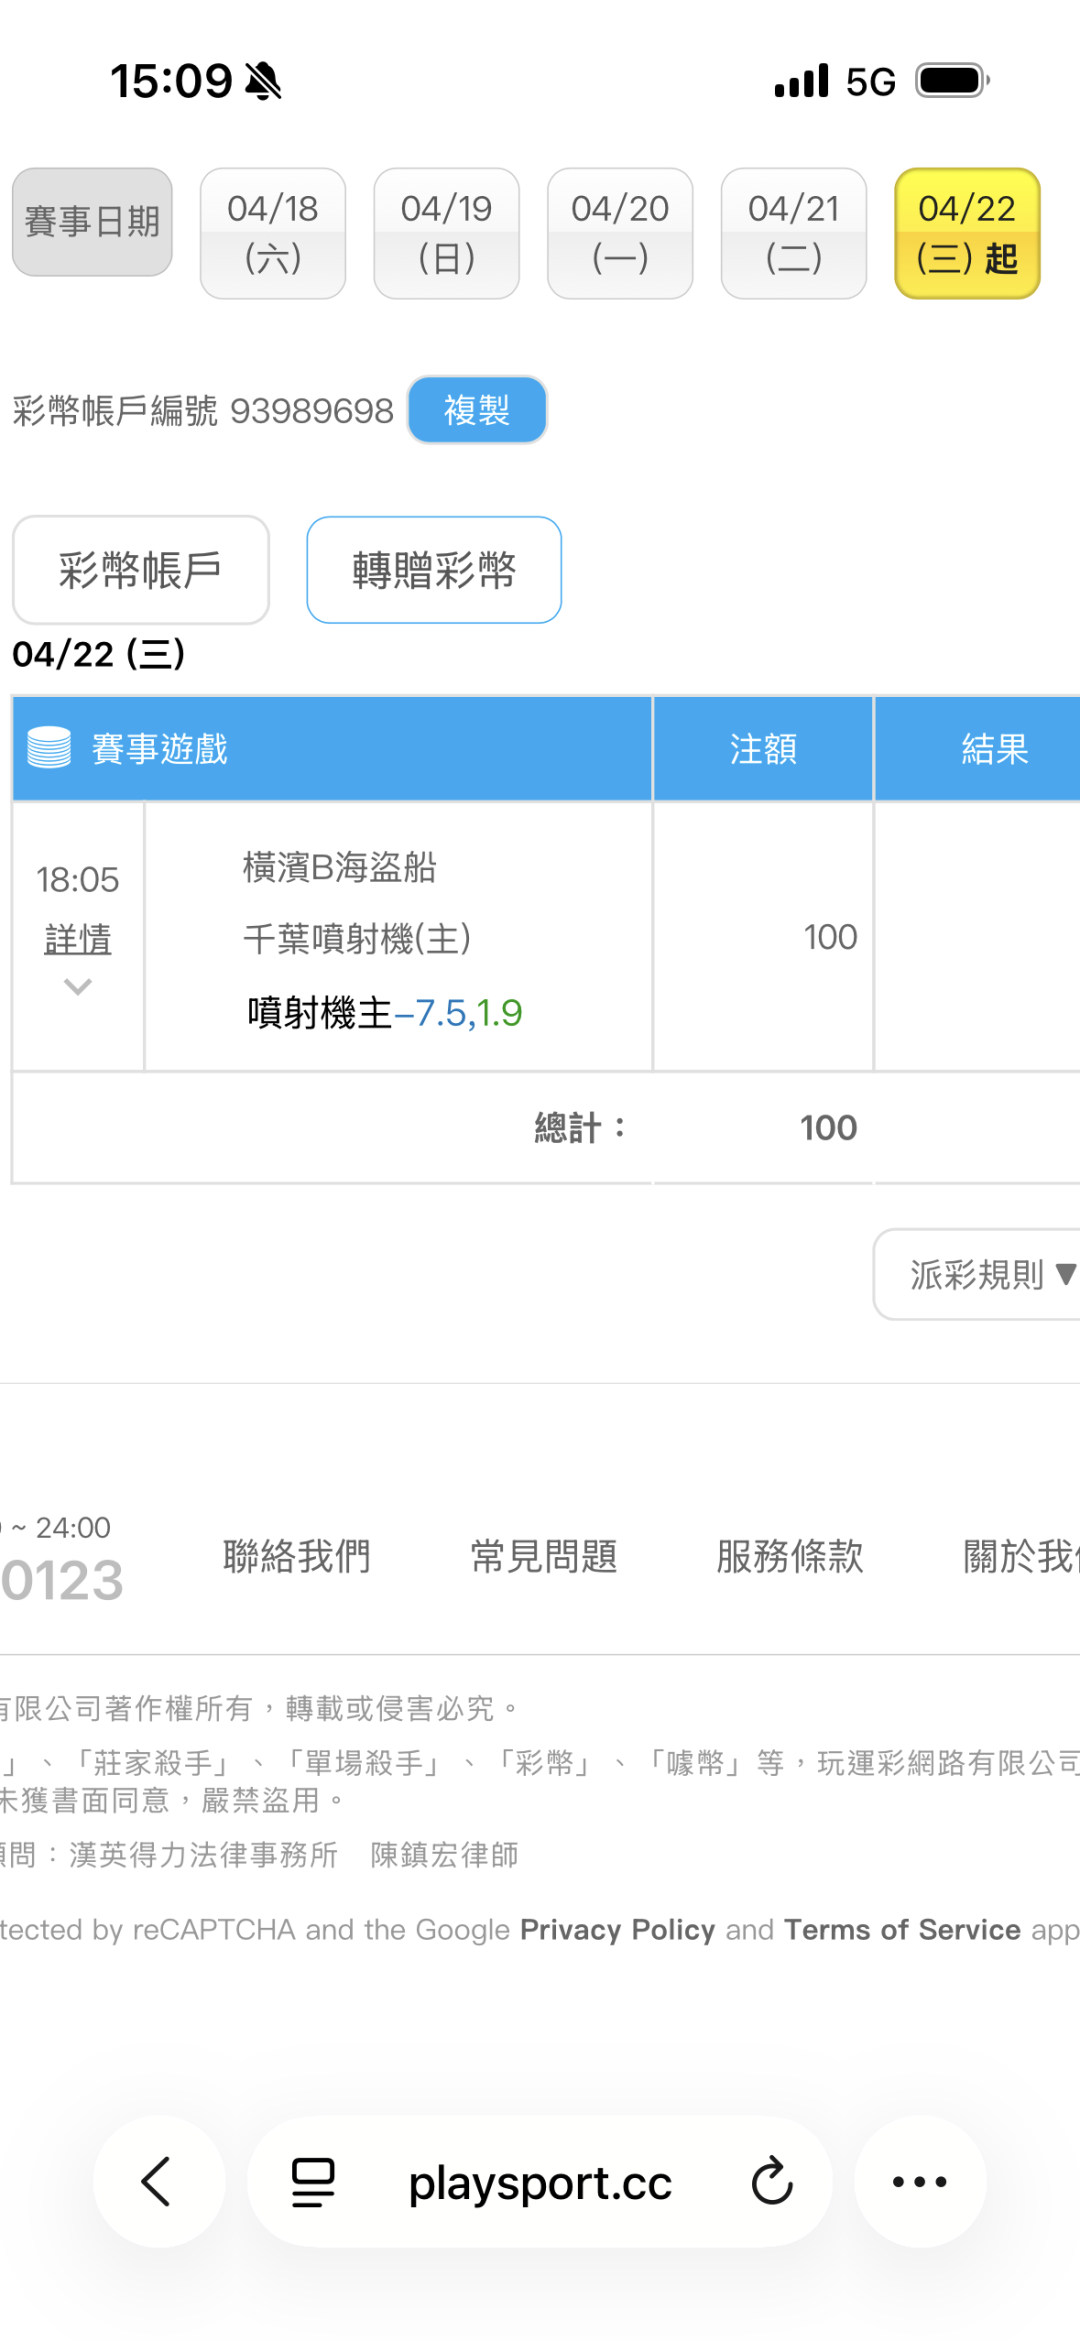This screenshot has height=2341, width=1080.
Task: Select the 04/19 (日) date tab
Action: coord(446,233)
